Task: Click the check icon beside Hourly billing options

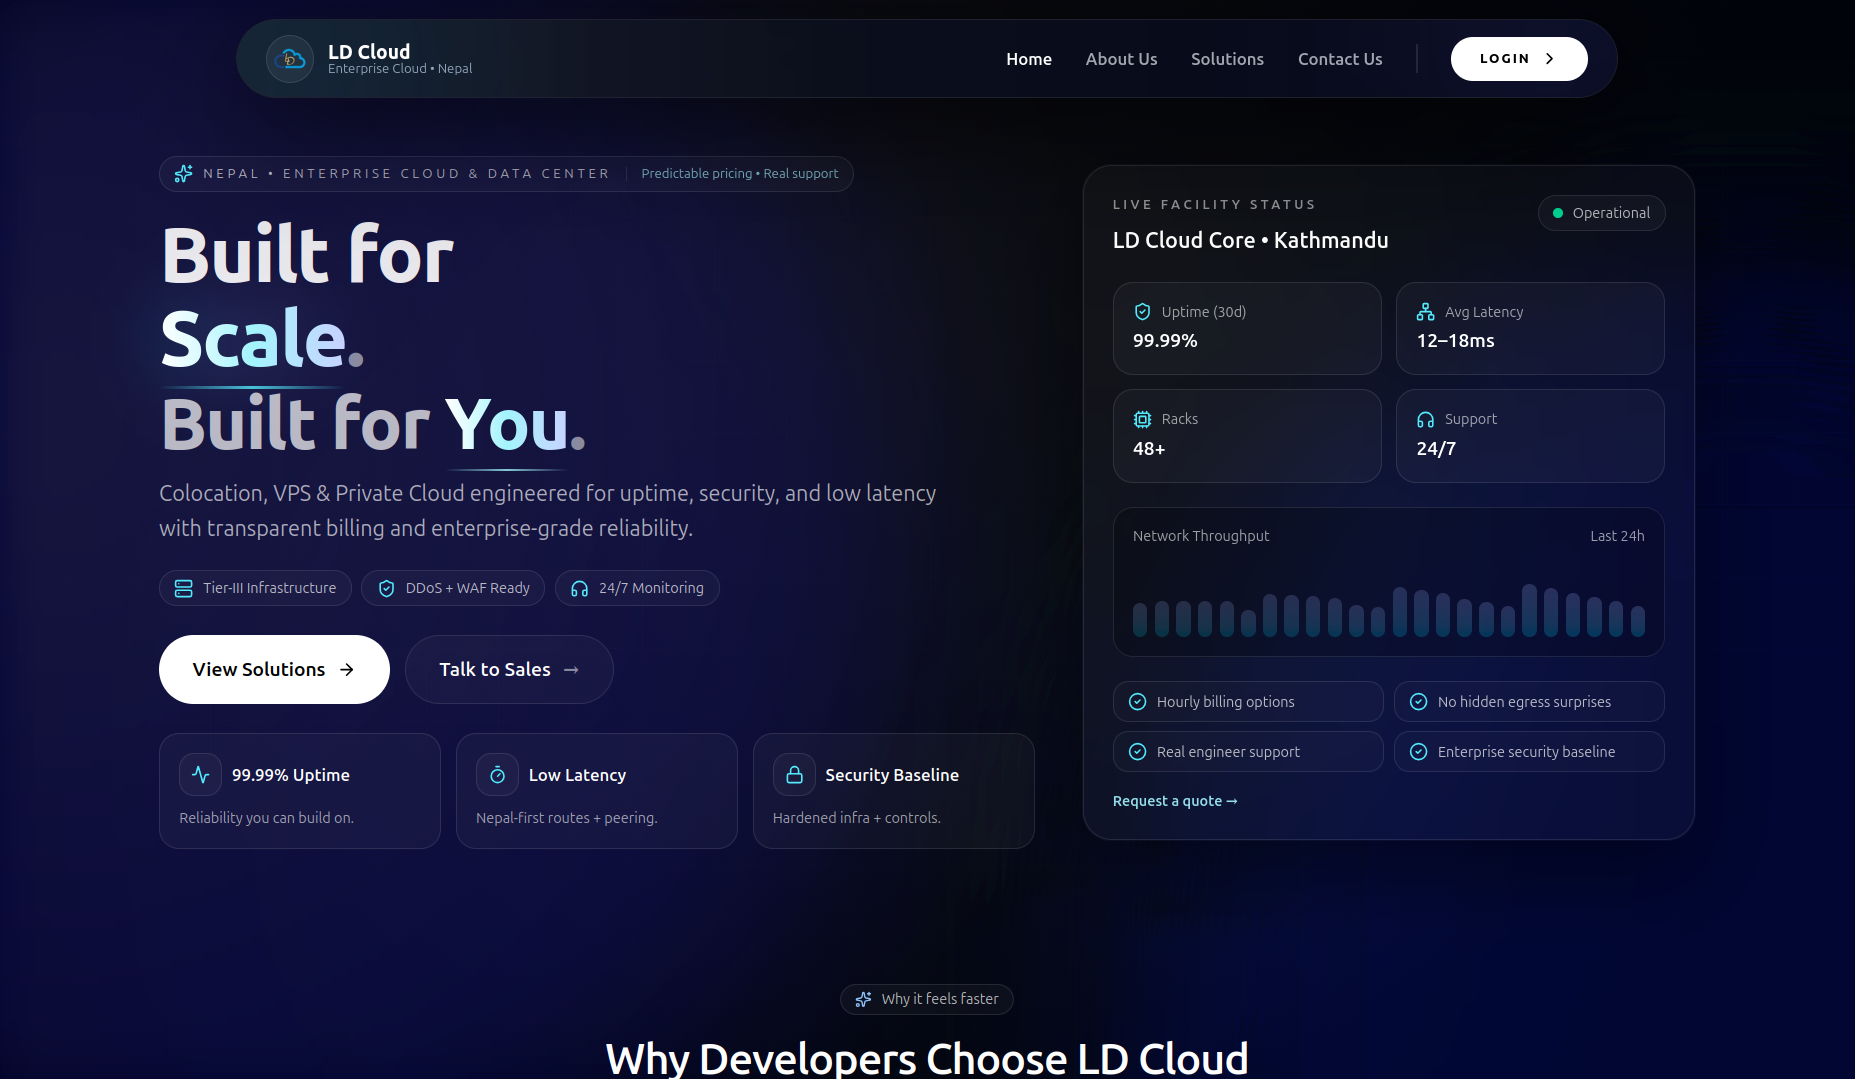Action: click(x=1137, y=702)
